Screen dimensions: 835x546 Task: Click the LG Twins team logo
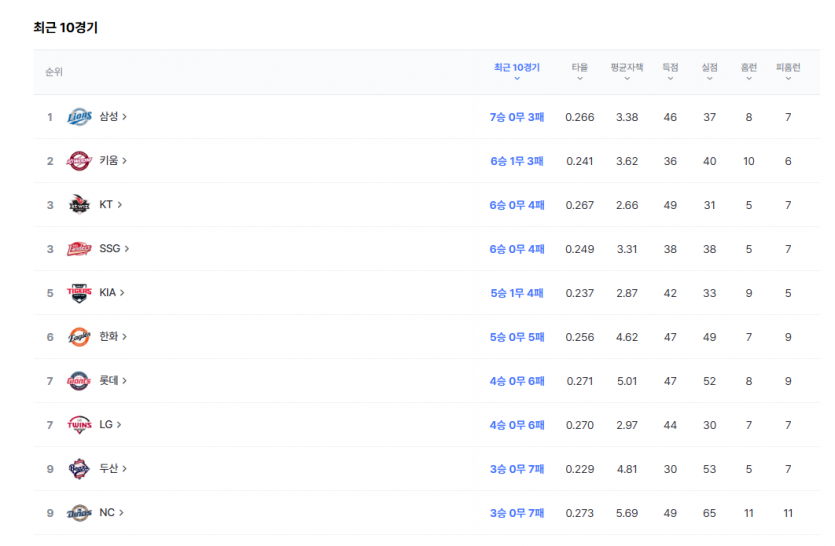[79, 425]
